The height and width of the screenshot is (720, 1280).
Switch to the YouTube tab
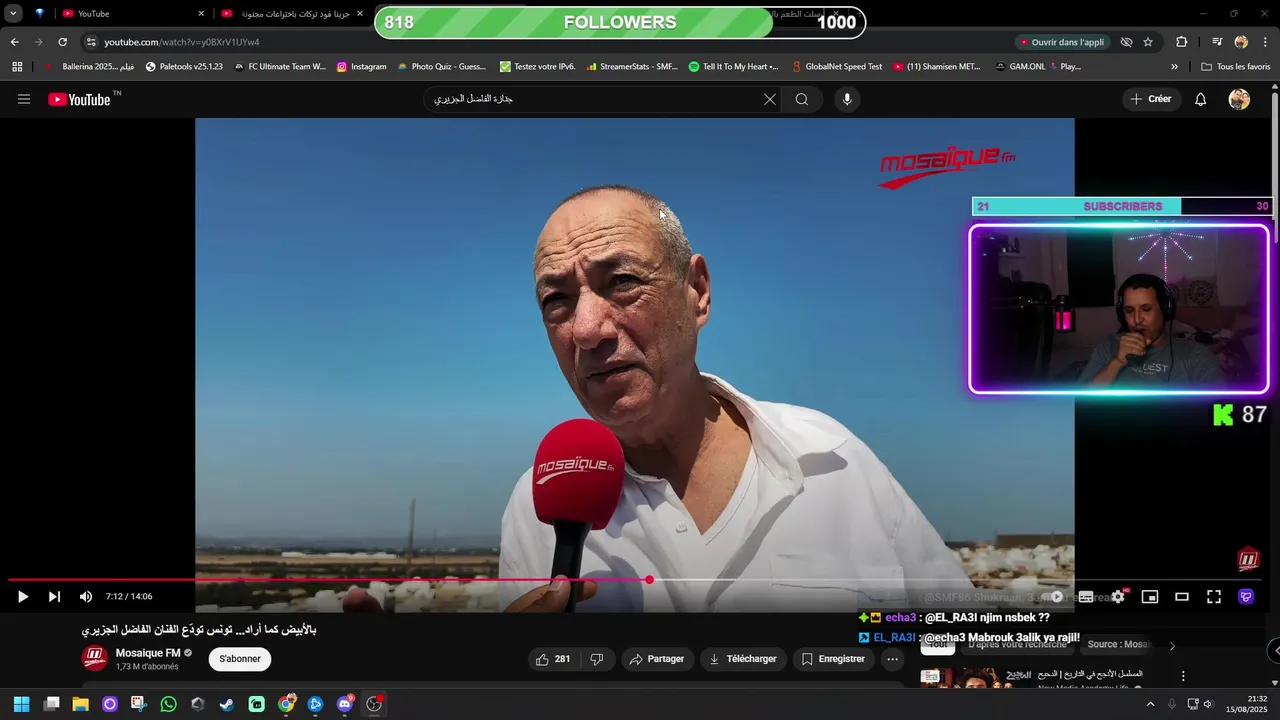(x=130, y=14)
